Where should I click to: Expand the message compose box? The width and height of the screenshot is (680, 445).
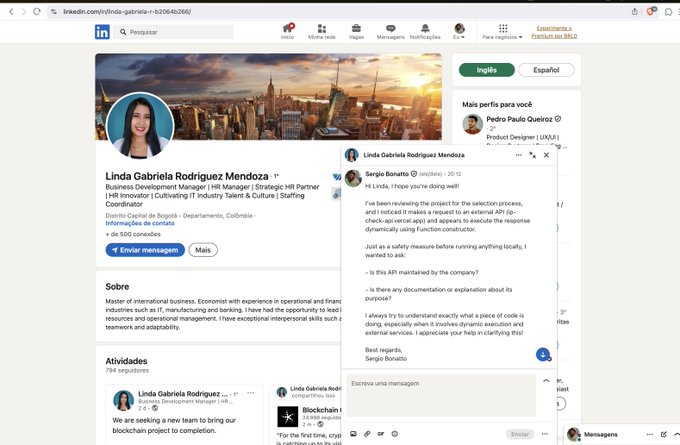click(546, 380)
